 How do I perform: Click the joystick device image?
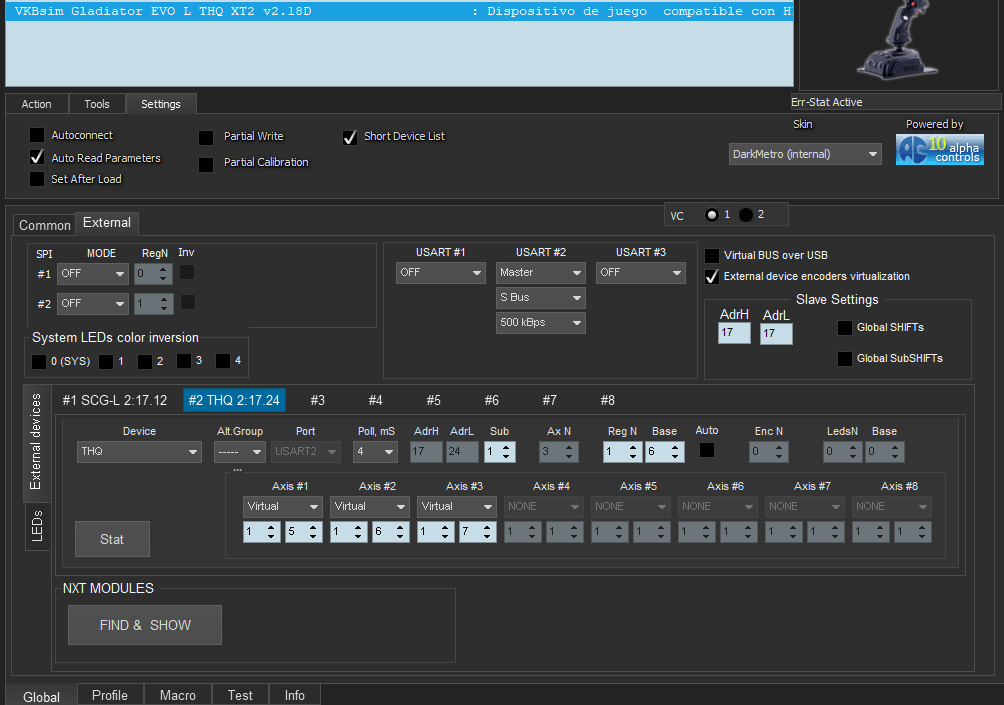900,42
